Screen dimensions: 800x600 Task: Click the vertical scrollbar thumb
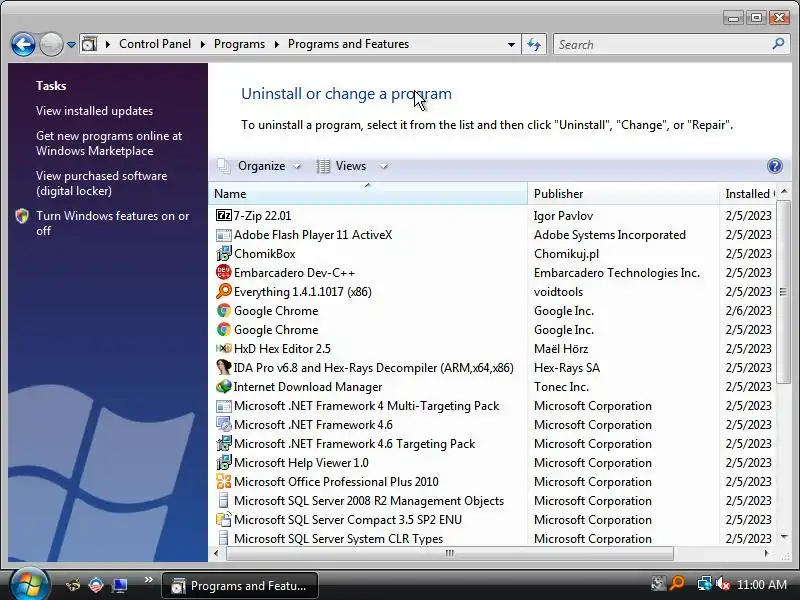pos(783,292)
